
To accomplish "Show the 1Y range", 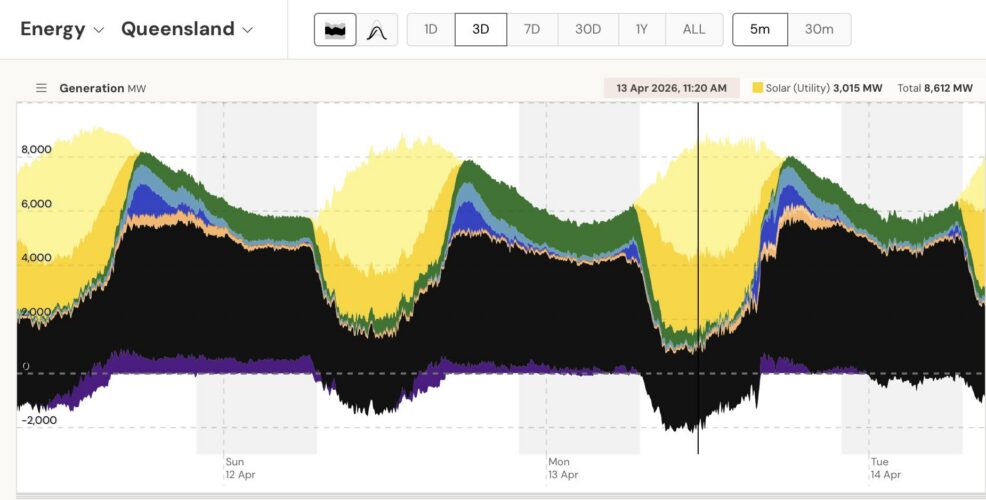I will click(x=642, y=30).
